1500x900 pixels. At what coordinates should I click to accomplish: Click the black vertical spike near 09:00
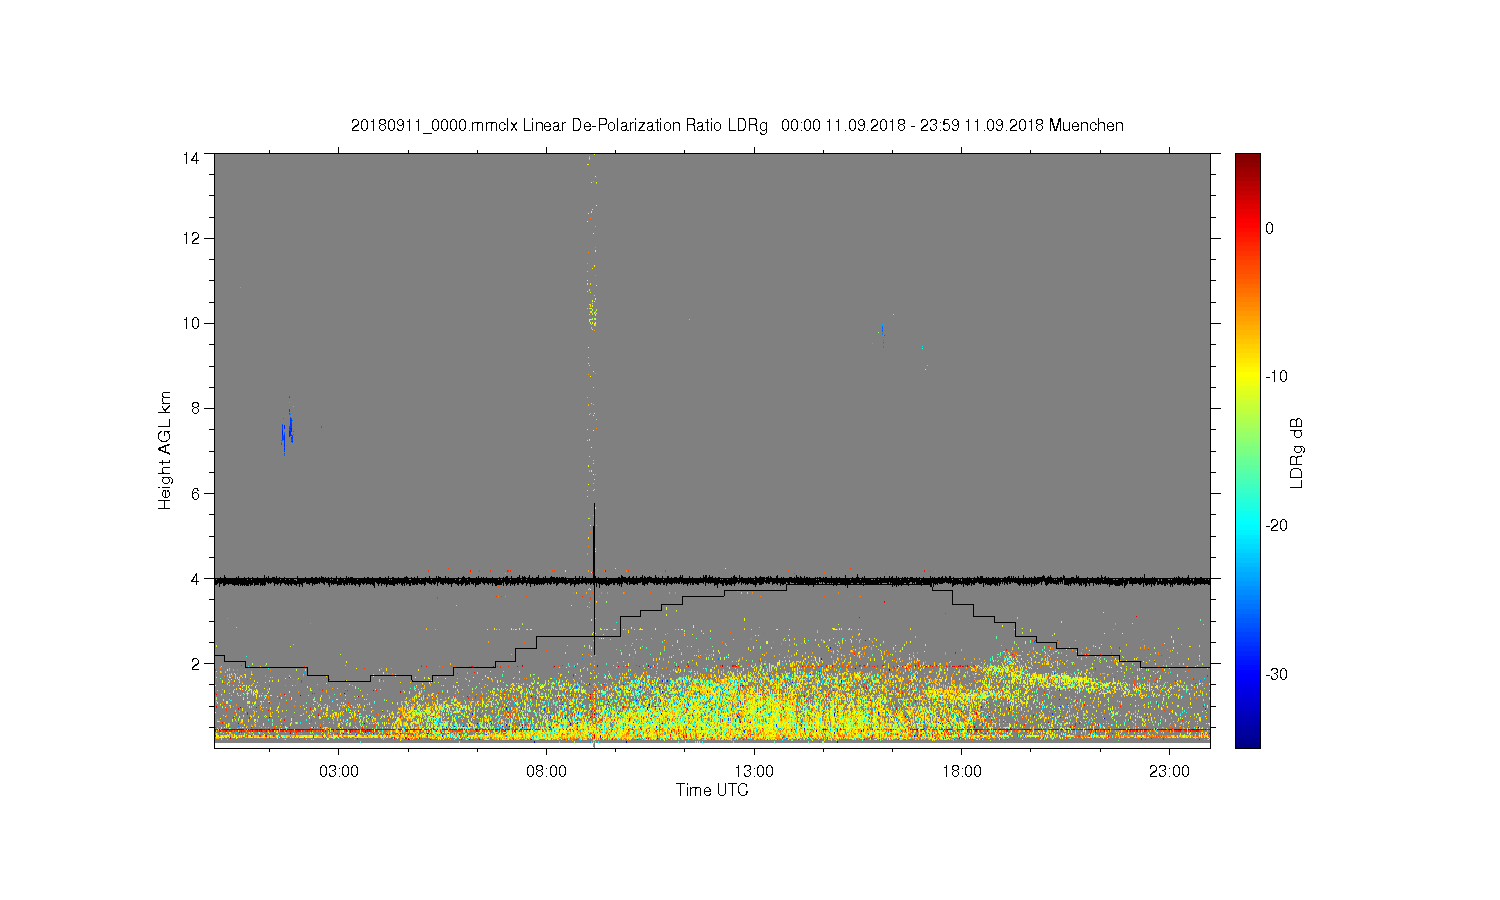point(594,578)
